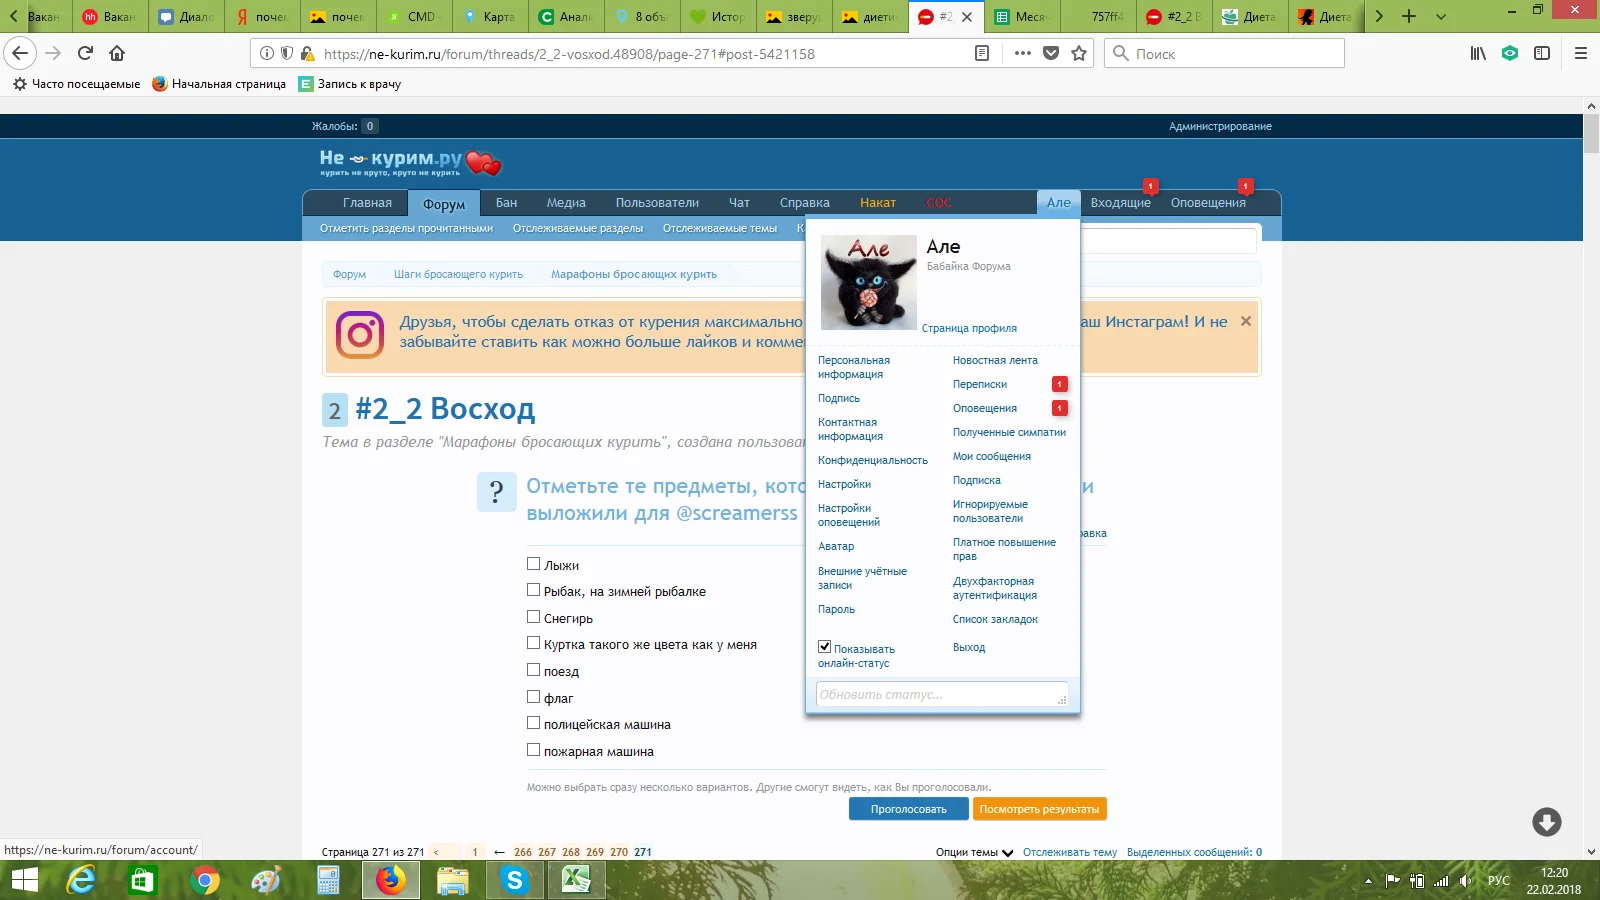Click the volume icon in system tray
Viewport: 1600px width, 900px height.
1465,881
